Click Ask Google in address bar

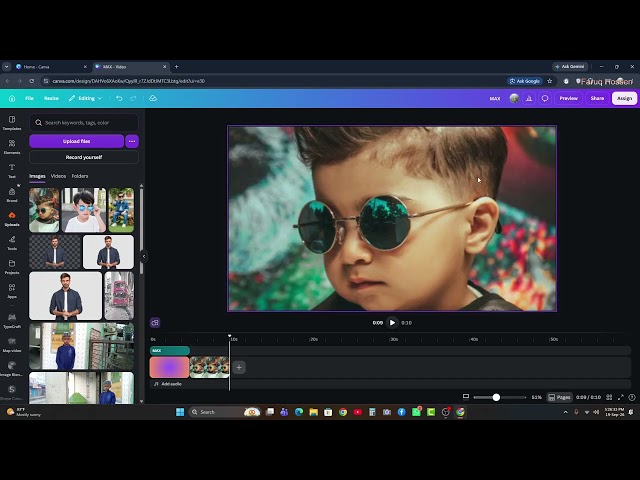pos(524,81)
